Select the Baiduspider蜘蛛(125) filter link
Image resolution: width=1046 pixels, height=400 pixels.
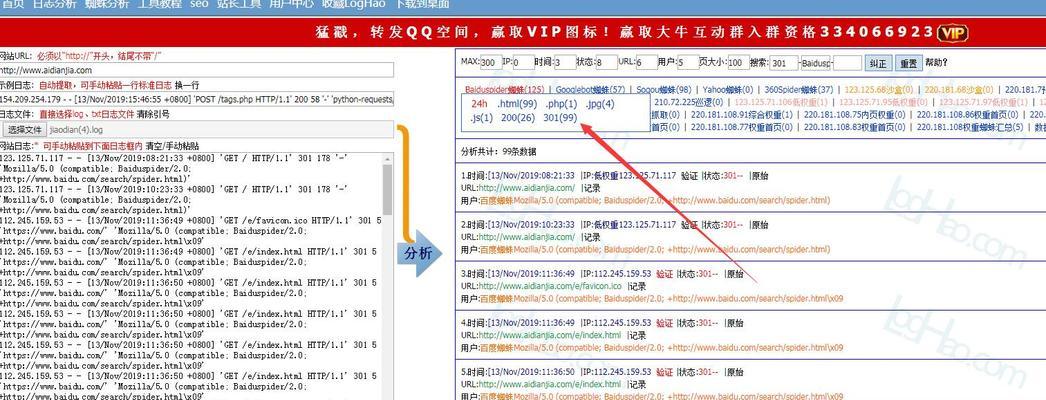click(504, 89)
